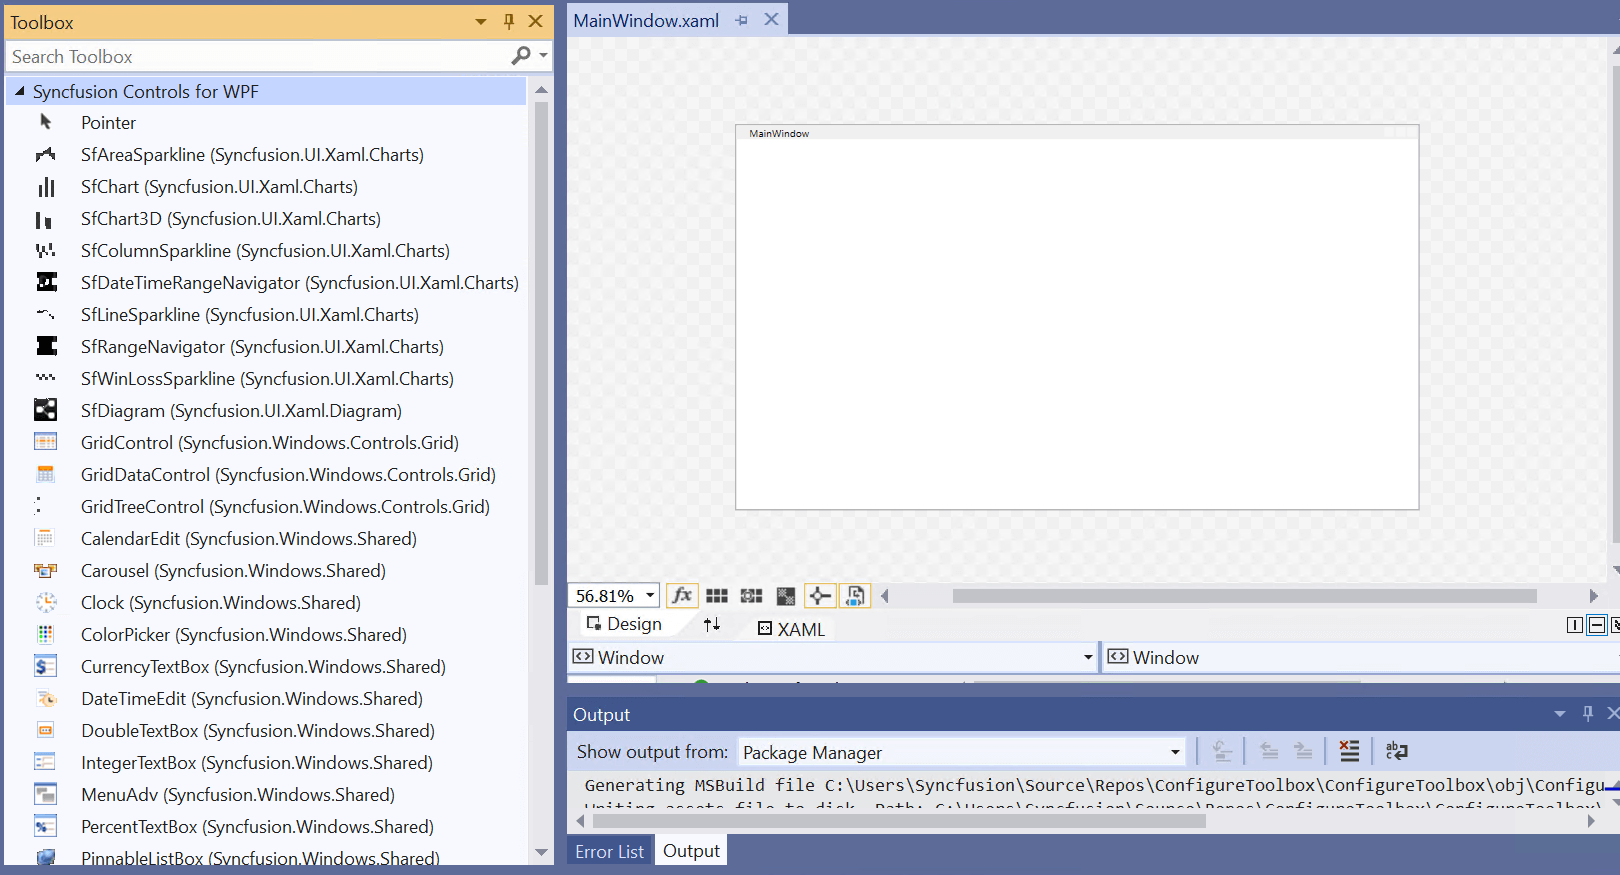This screenshot has height=875, width=1620.
Task: Click the designer horizontal scrollbar thumb
Action: pos(1244,596)
